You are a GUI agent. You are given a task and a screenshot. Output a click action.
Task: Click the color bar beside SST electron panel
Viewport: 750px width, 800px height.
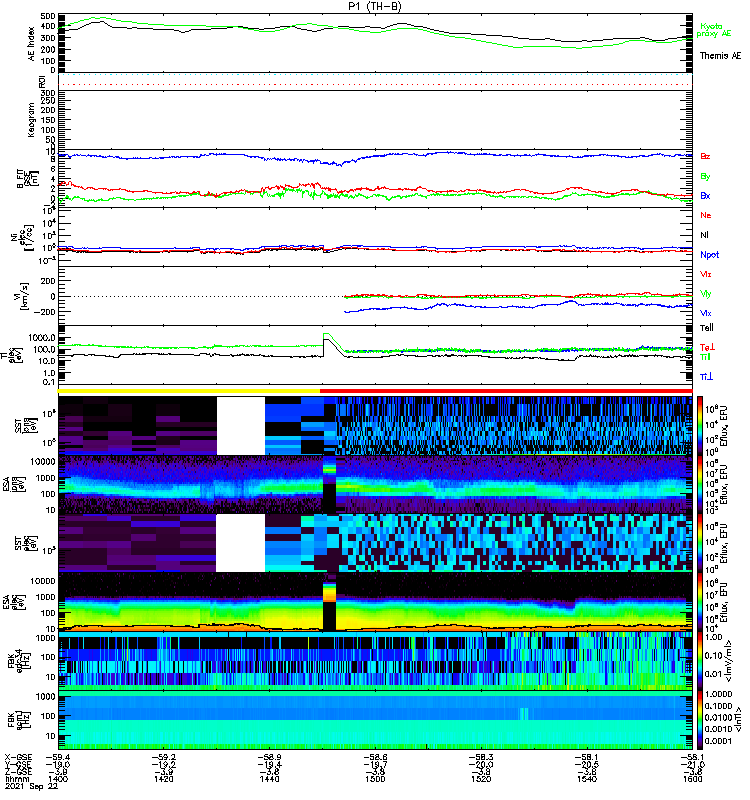(700, 543)
